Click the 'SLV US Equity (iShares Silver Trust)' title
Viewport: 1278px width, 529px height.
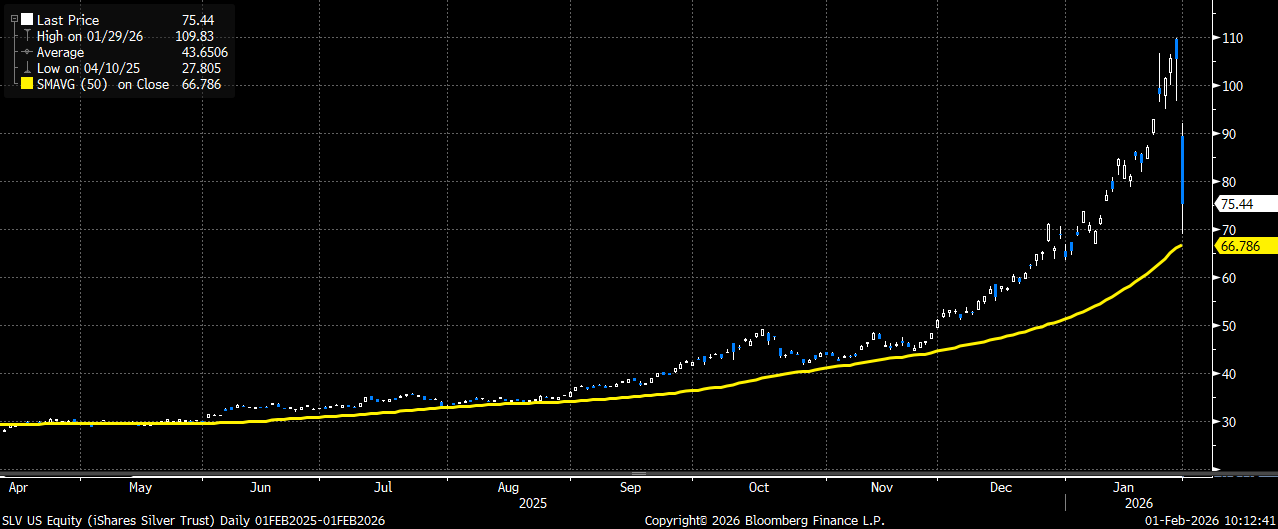click(110, 521)
